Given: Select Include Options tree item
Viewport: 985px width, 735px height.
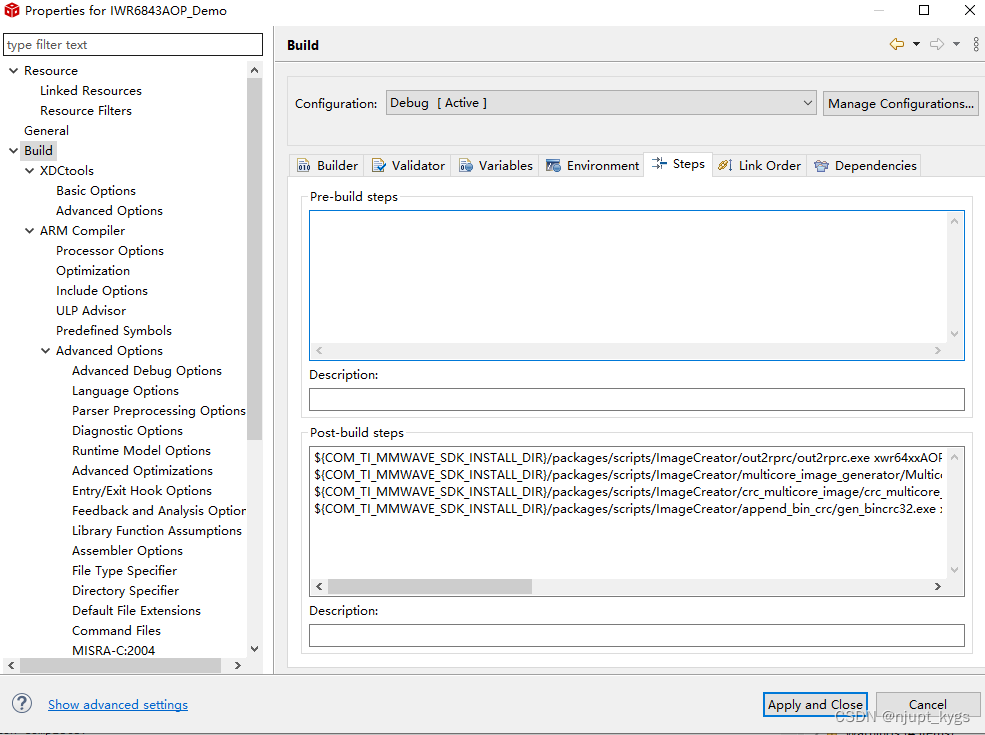Looking at the screenshot, I should (x=102, y=291).
